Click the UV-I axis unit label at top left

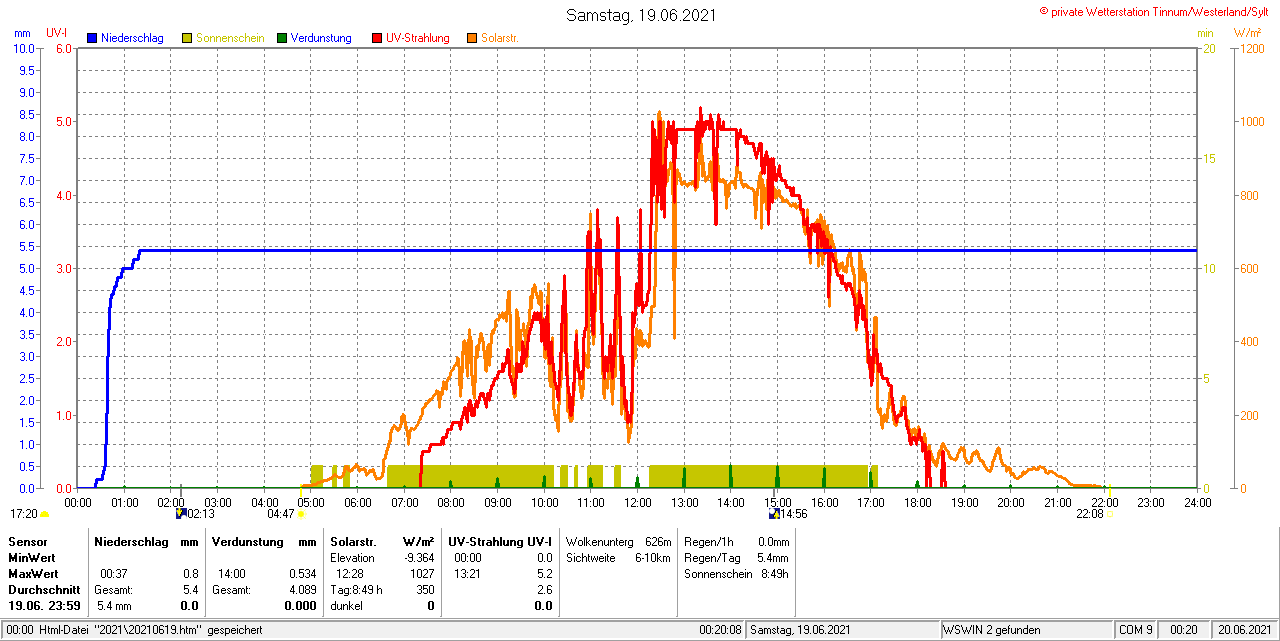click(57, 33)
